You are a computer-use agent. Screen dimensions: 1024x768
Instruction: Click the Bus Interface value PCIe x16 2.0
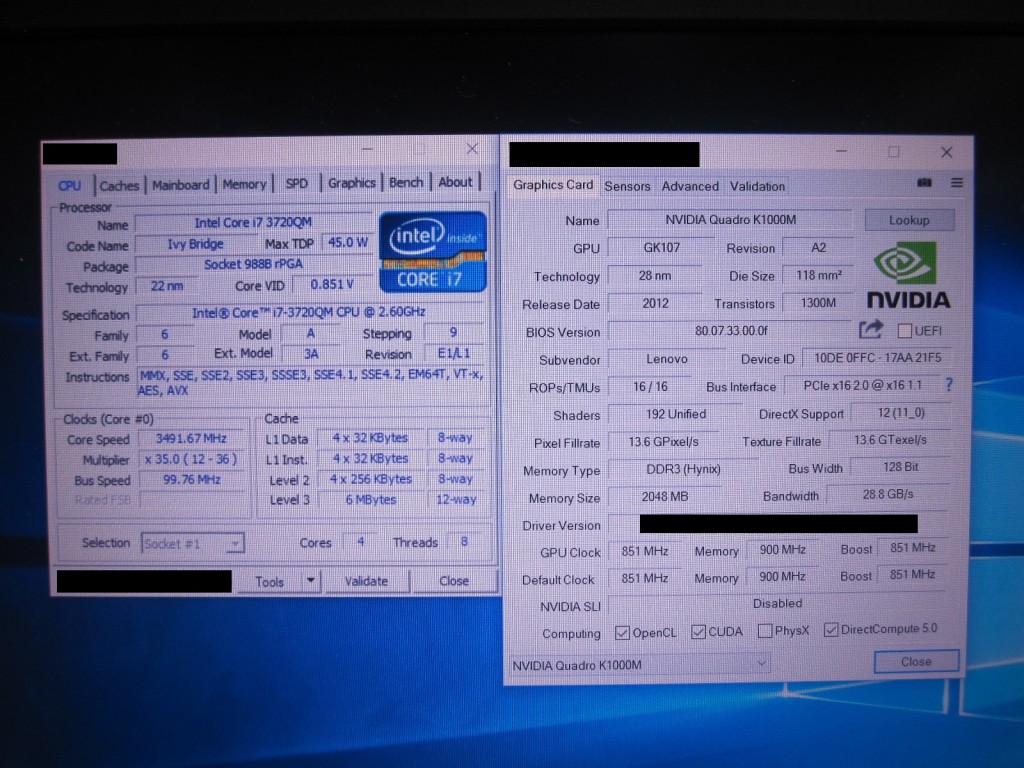pyautogui.click(x=862, y=385)
